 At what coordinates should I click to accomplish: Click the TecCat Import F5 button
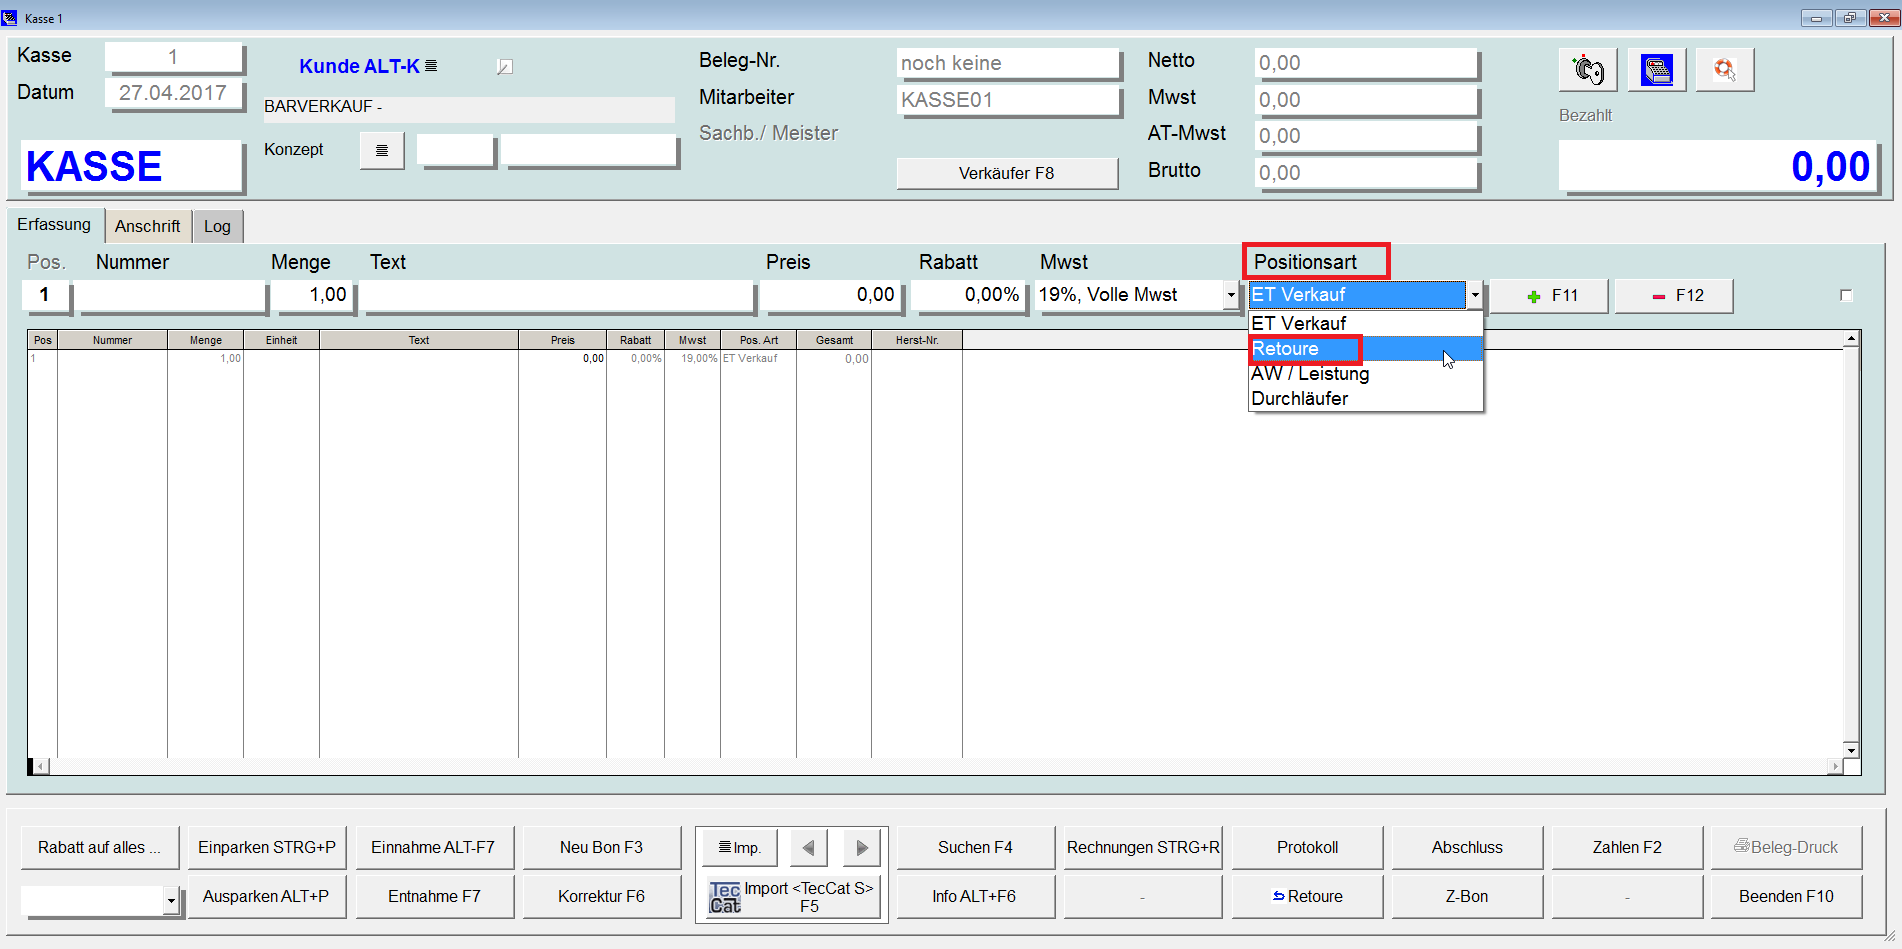(x=791, y=897)
